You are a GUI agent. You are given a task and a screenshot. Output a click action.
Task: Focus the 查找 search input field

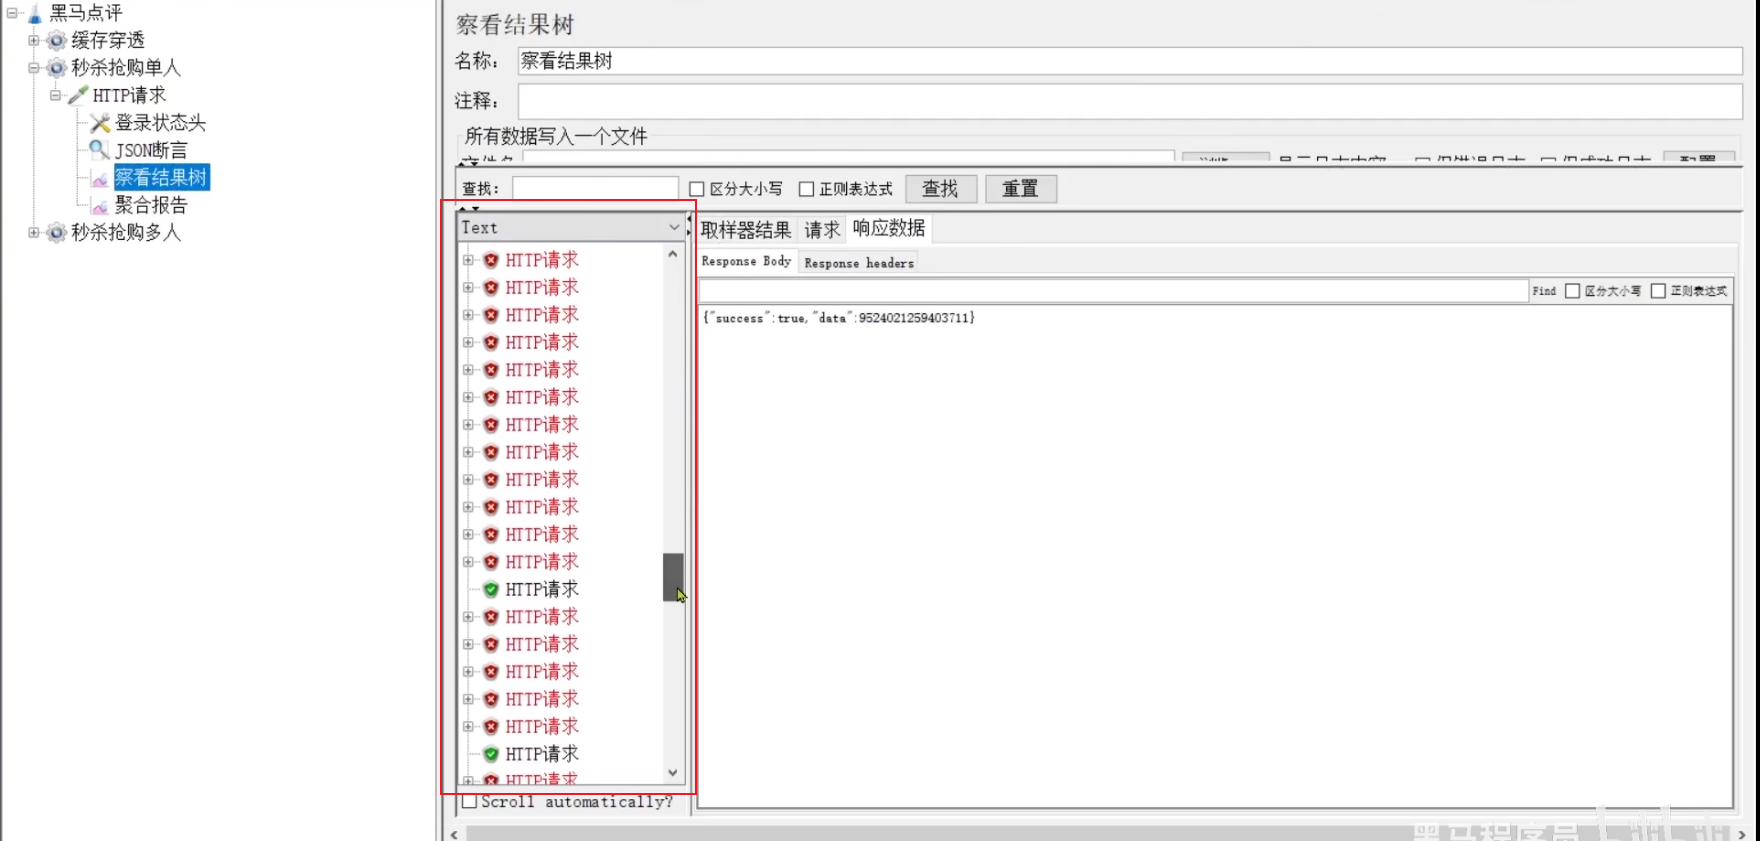tap(596, 189)
